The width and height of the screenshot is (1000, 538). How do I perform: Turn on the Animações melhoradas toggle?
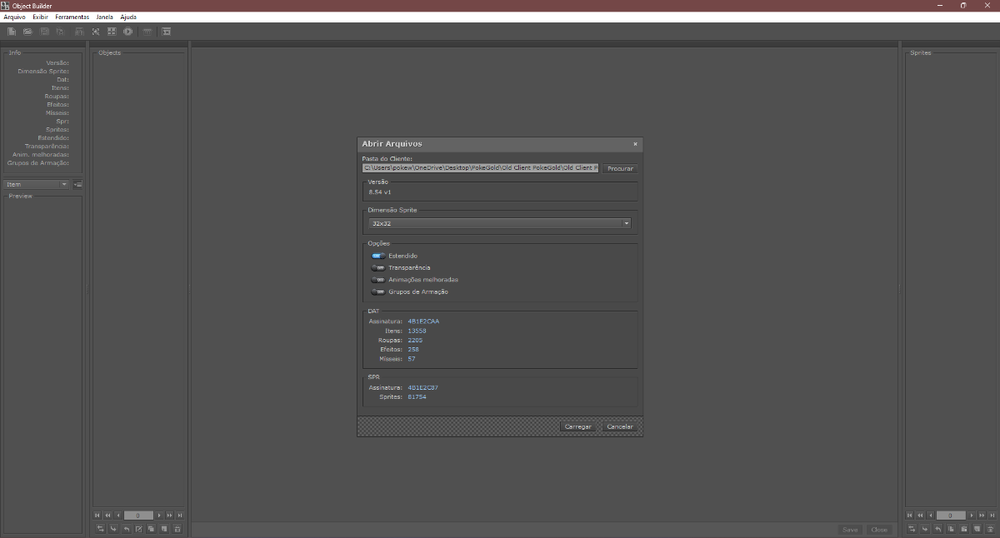[x=378, y=280]
